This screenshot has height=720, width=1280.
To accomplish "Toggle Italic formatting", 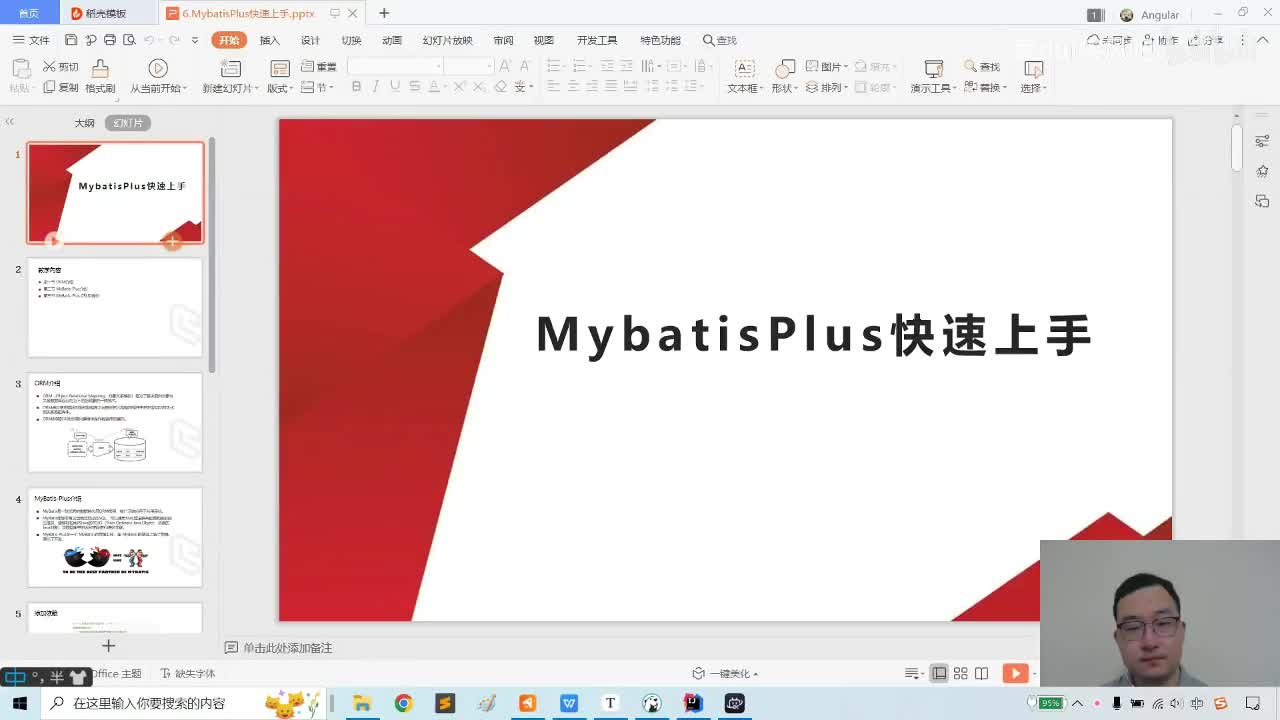I will (x=376, y=87).
